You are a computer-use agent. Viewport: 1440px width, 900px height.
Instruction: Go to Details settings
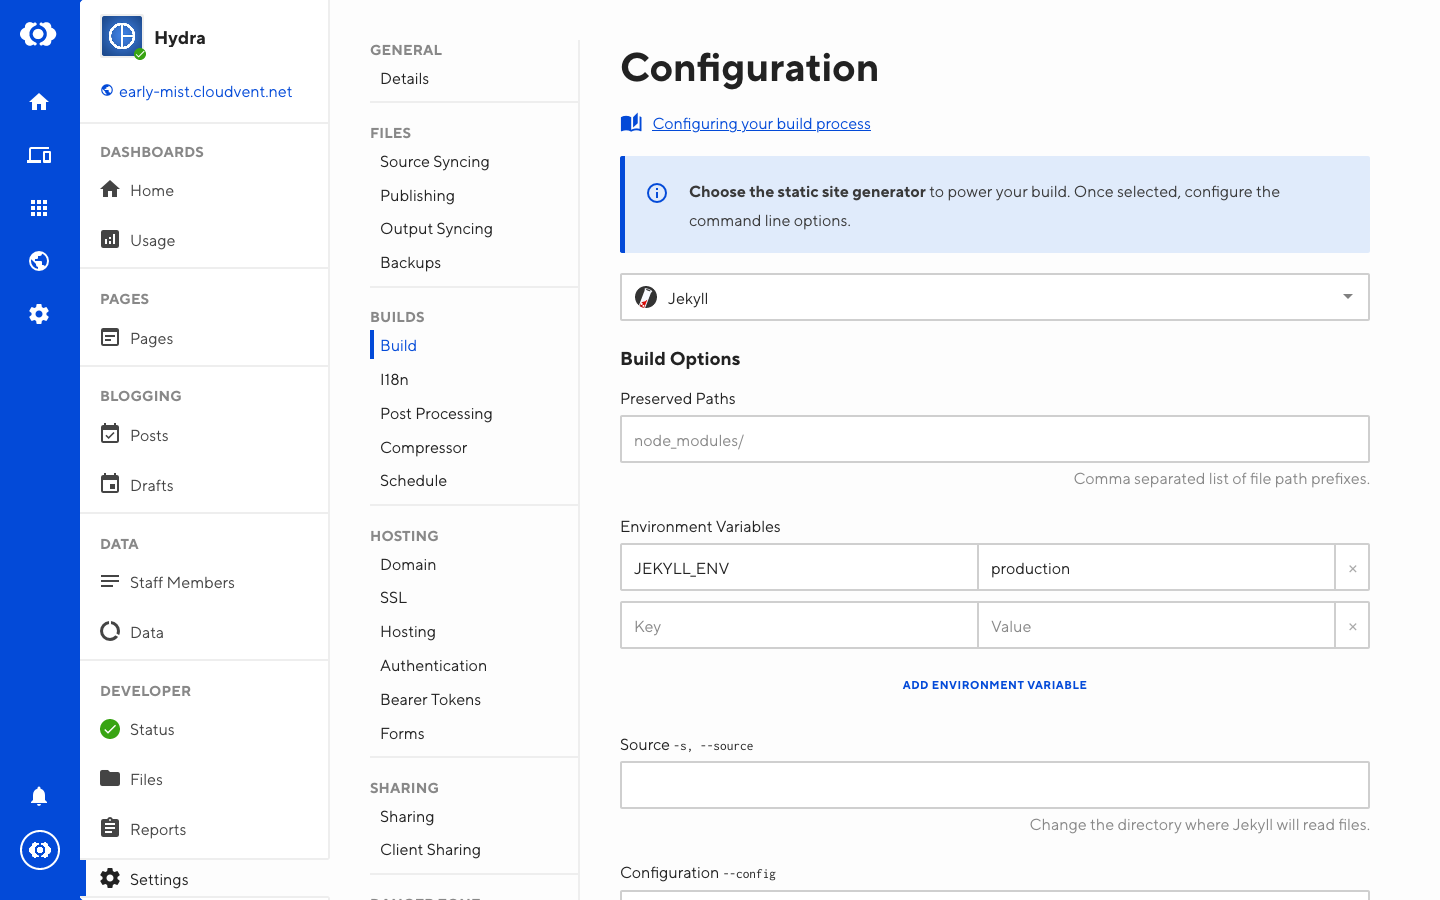404,79
